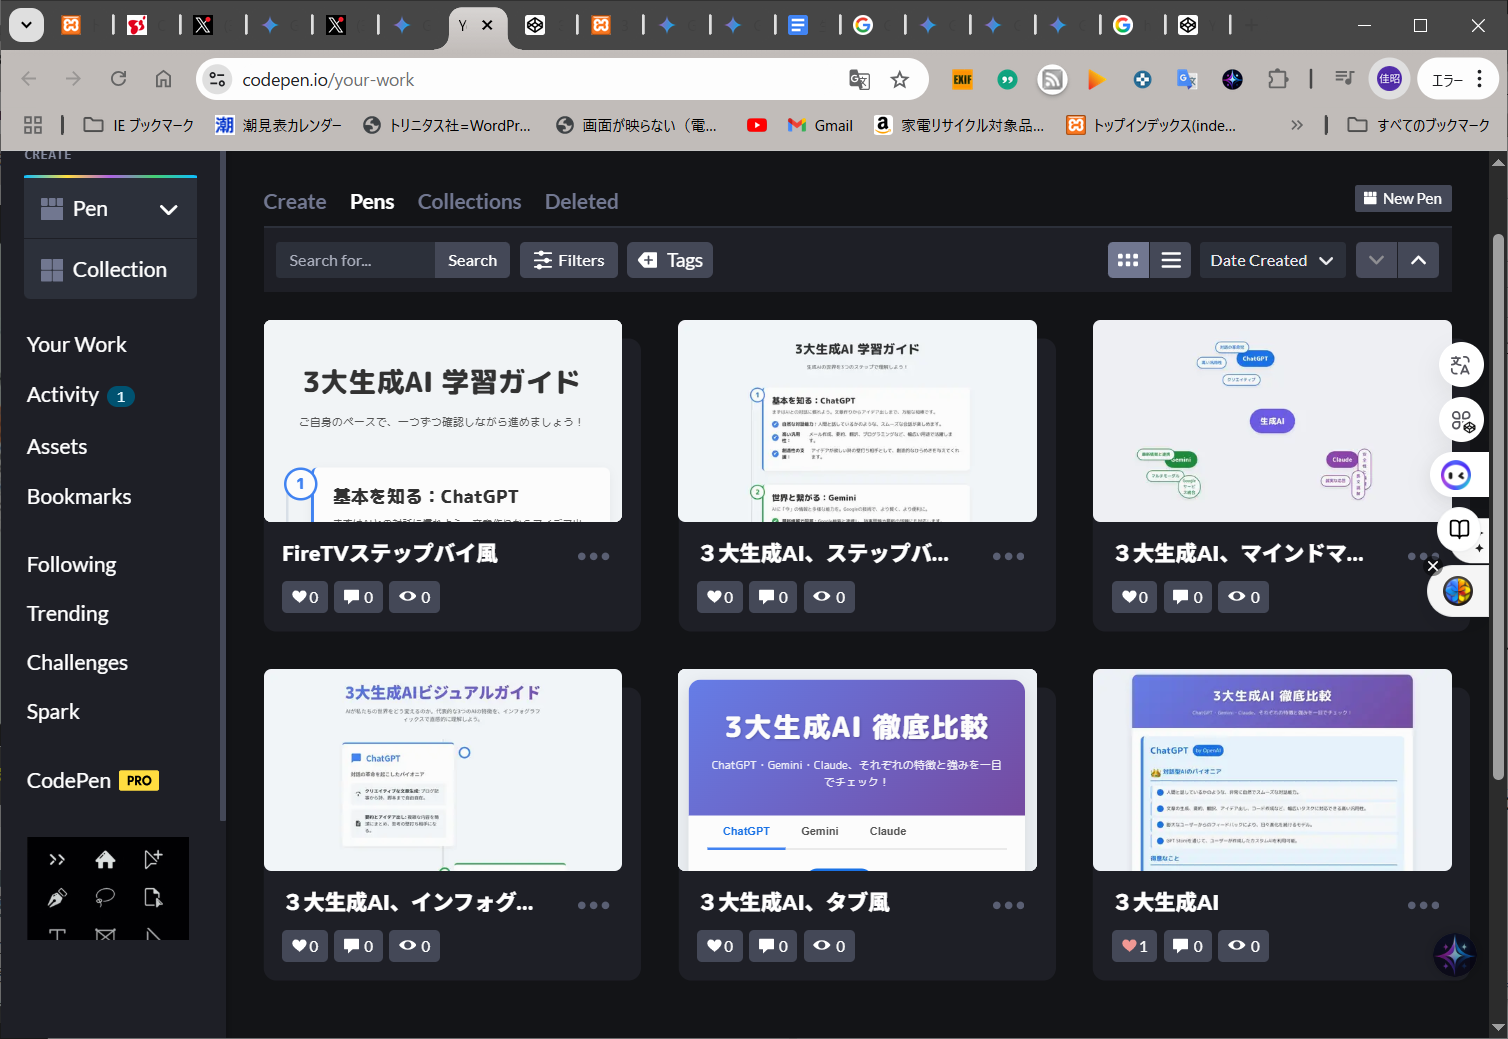Sort pens in descending order
Screen dimensions: 1508x1039
click(x=1376, y=260)
